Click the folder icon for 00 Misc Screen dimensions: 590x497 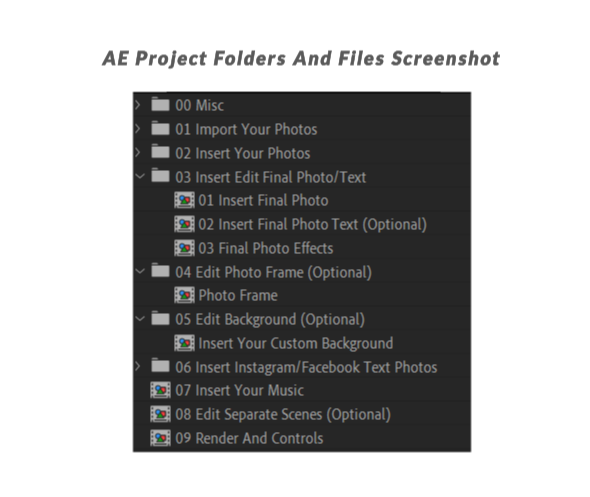(160, 104)
